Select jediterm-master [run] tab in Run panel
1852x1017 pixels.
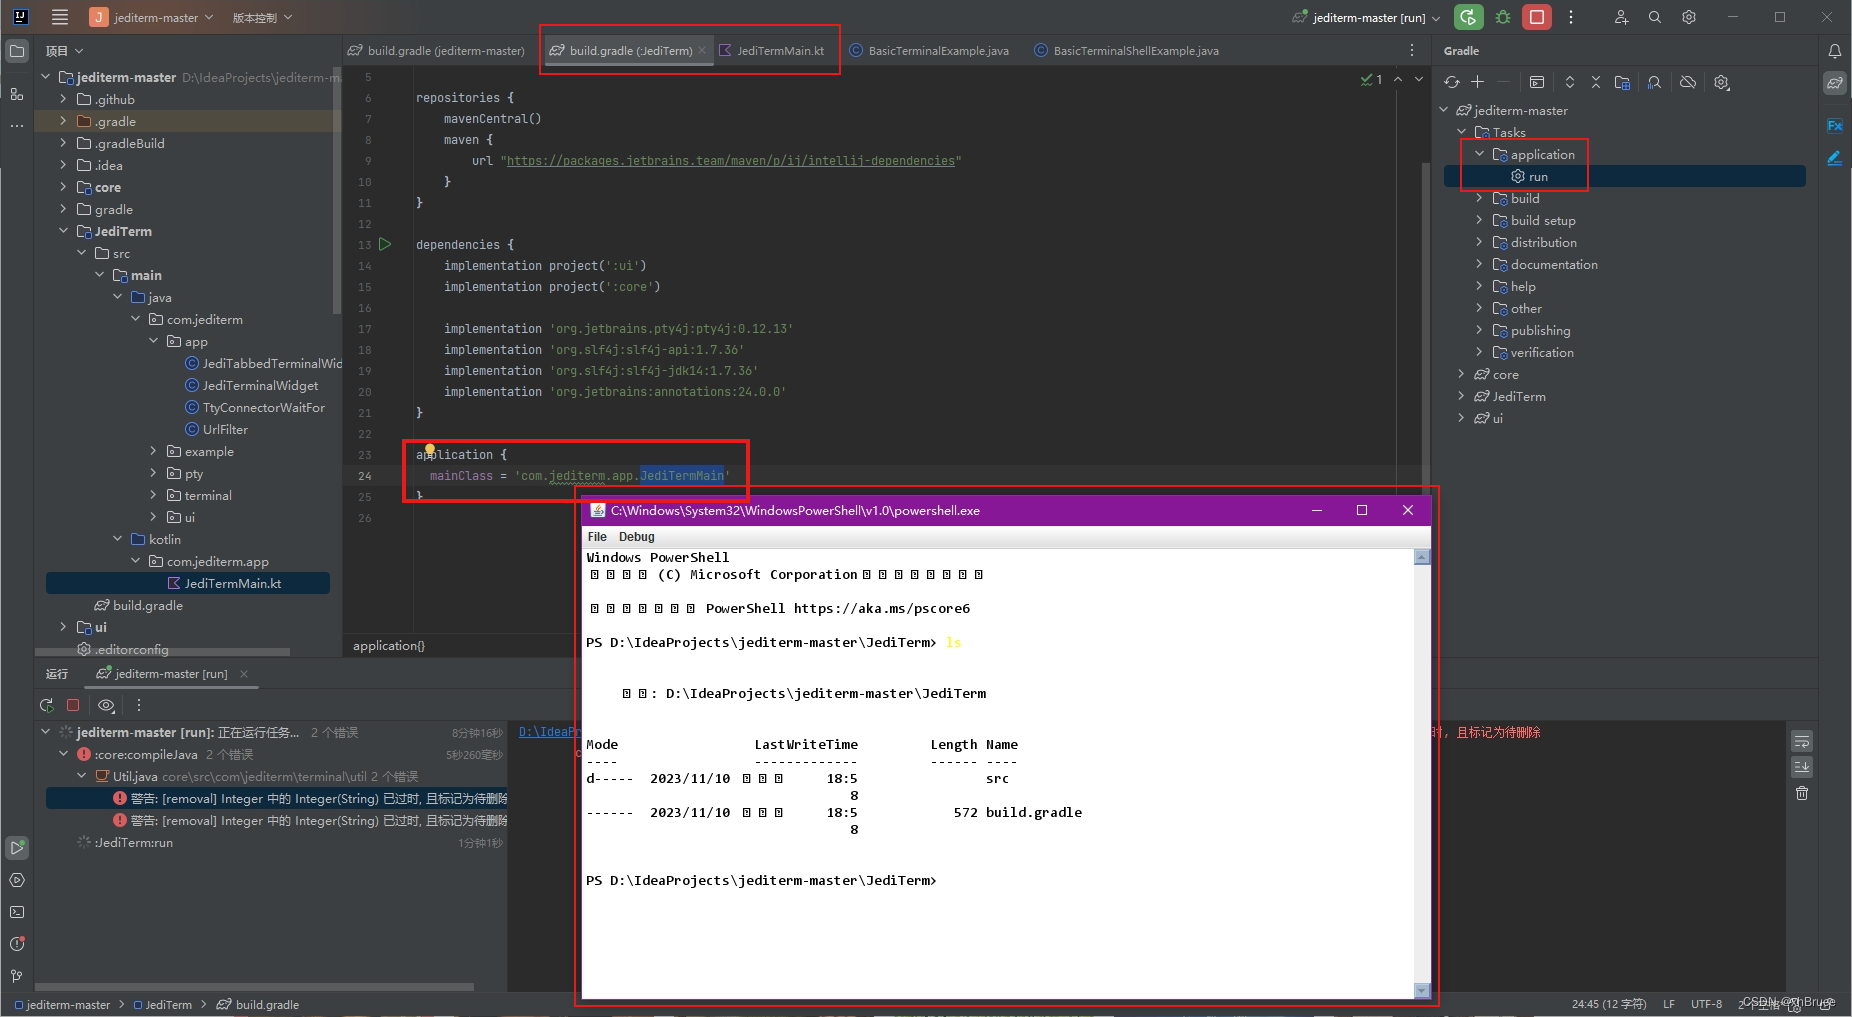pos(171,674)
